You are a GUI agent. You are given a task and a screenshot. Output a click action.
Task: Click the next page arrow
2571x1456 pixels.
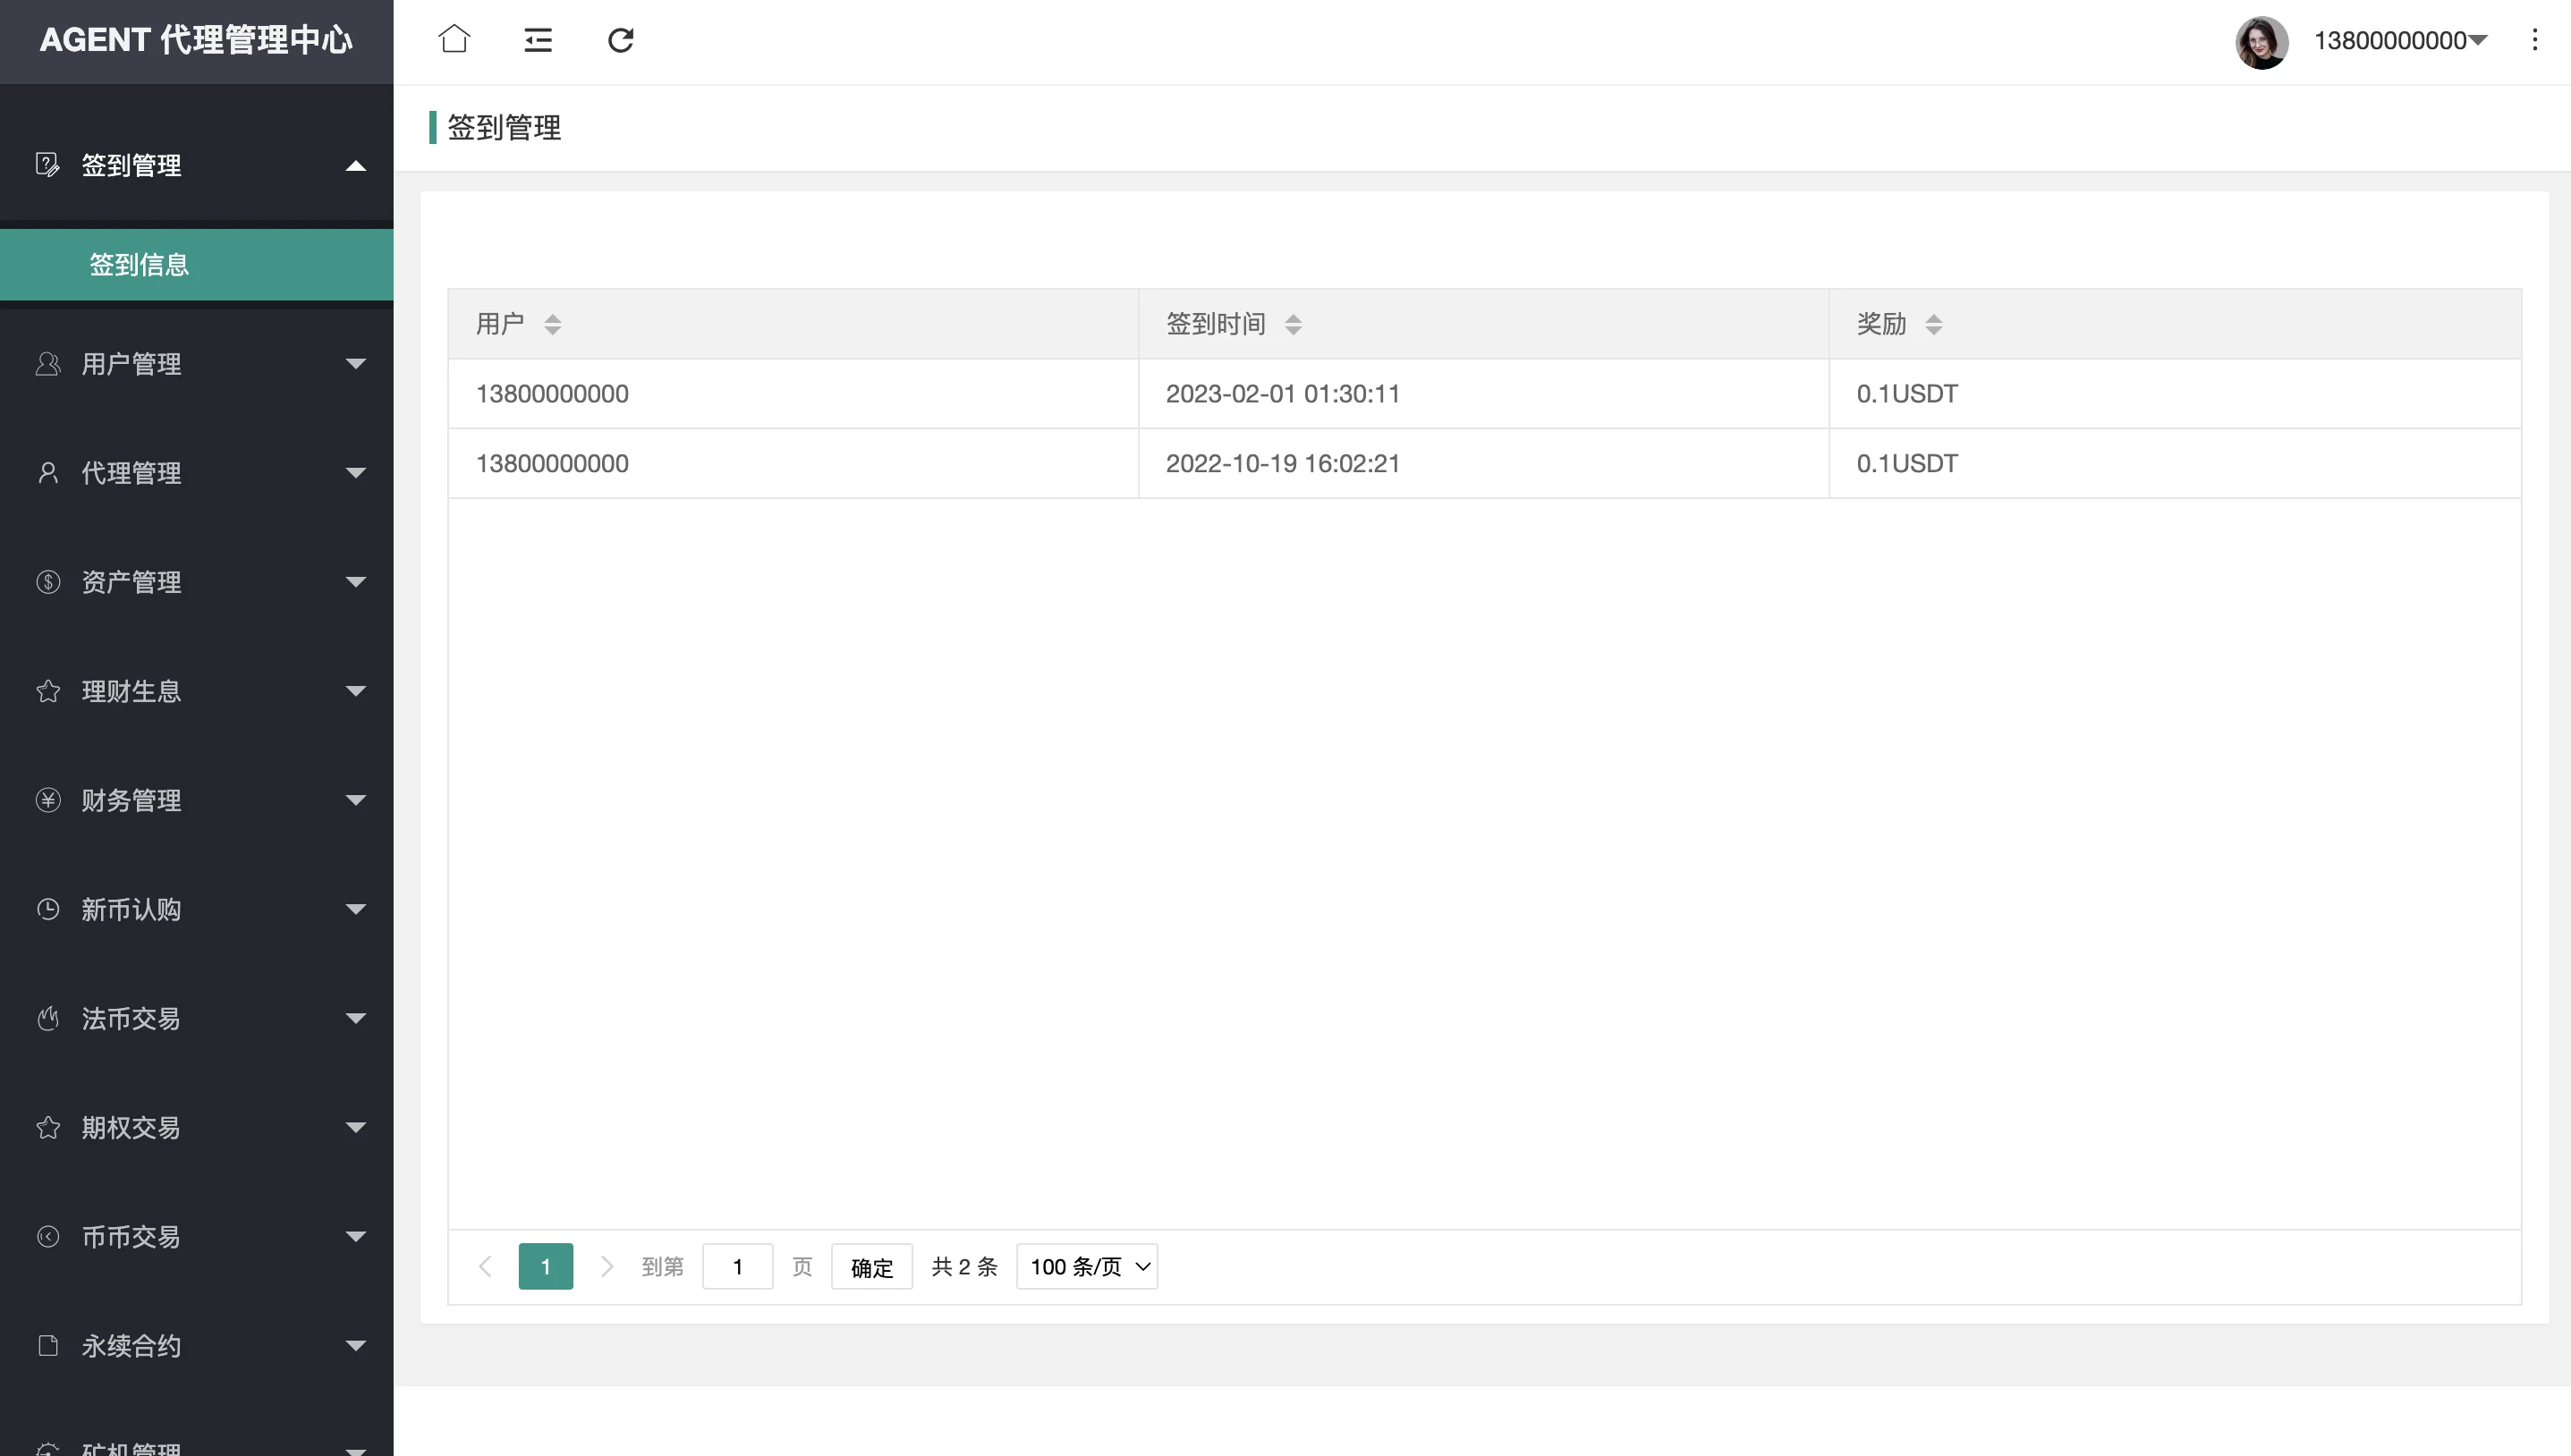[x=607, y=1267]
